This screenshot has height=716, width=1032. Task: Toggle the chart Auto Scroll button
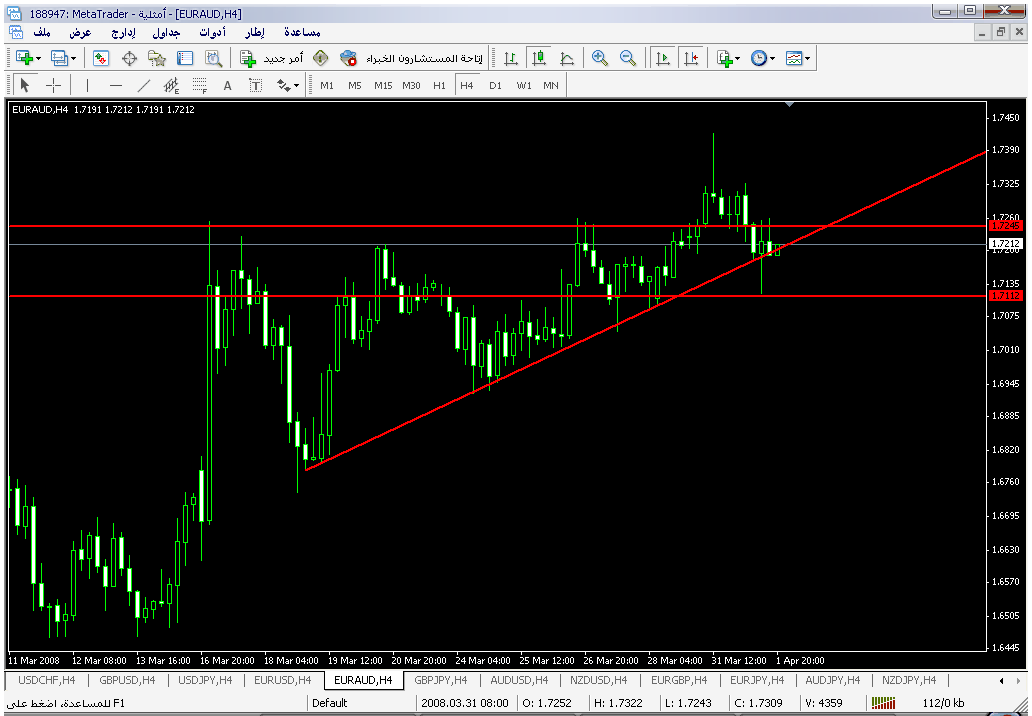pyautogui.click(x=662, y=59)
